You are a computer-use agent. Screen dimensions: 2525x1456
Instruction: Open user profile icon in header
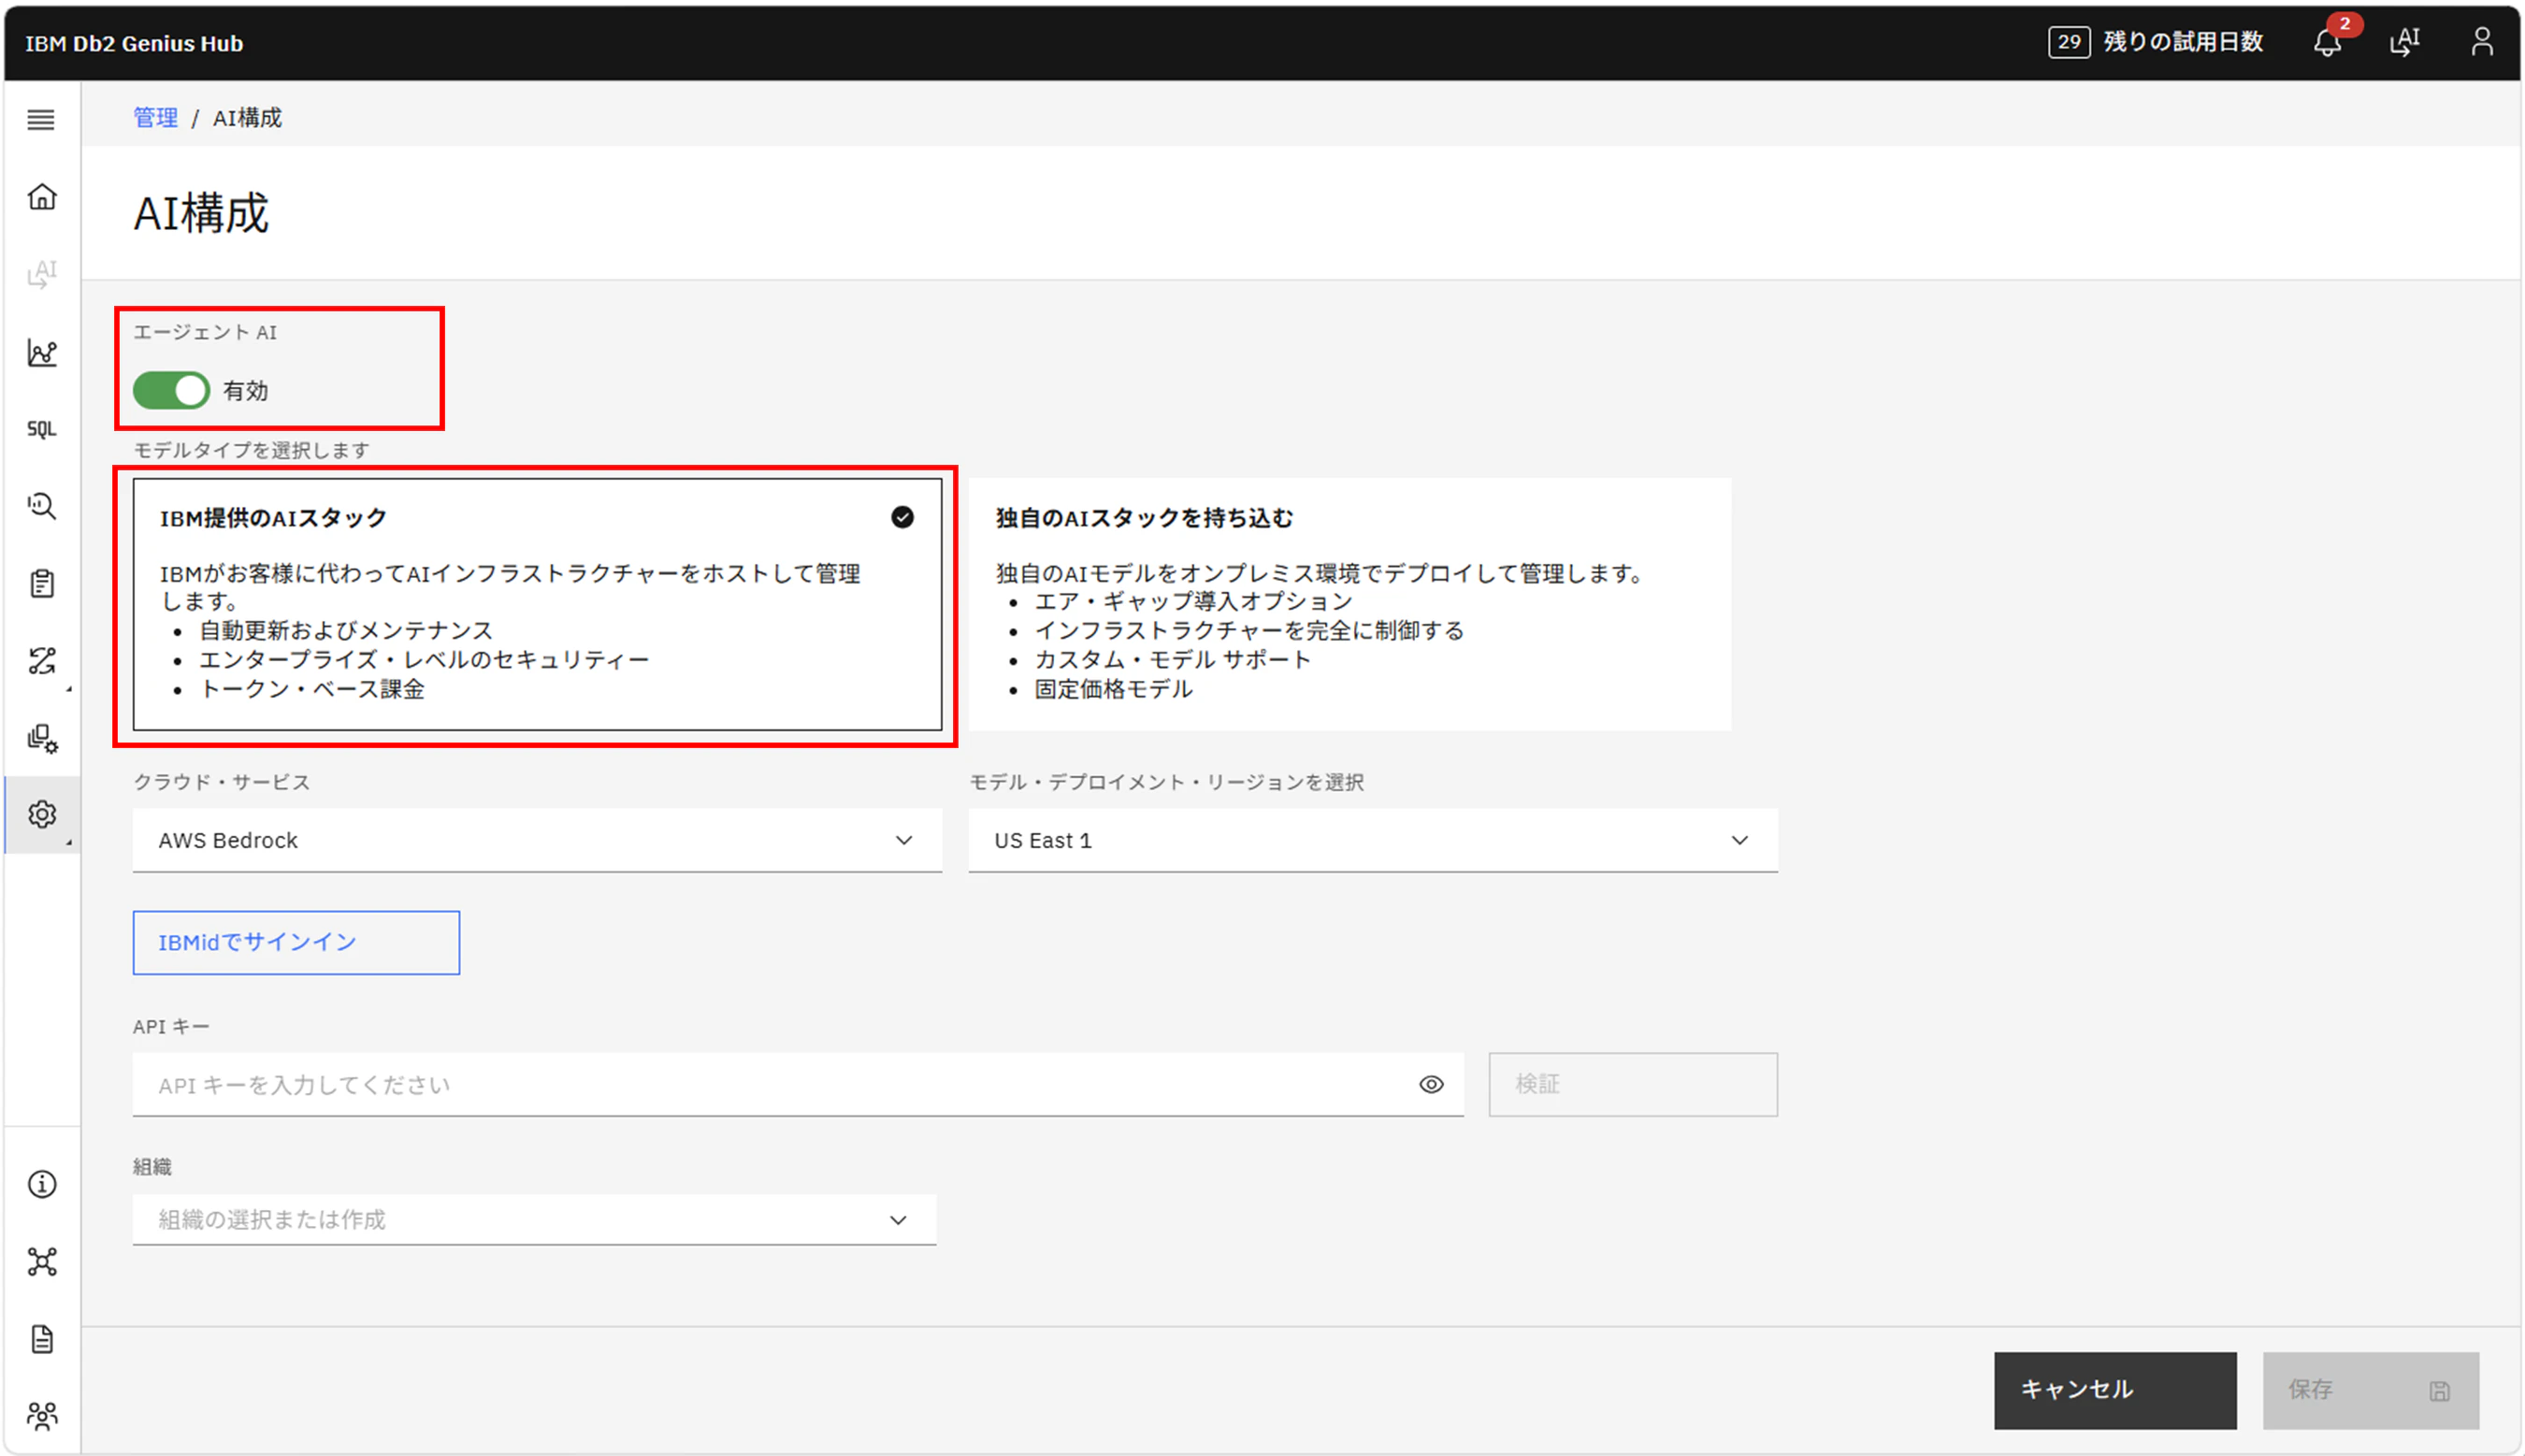click(x=2482, y=41)
